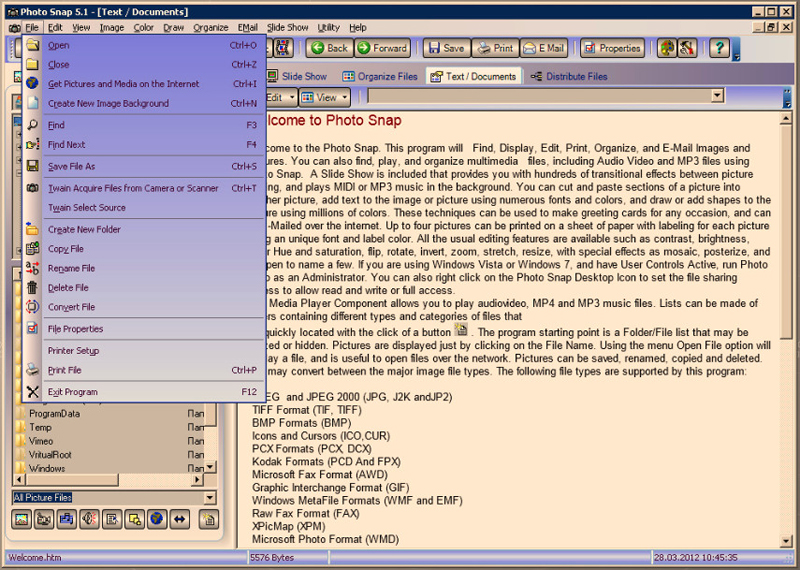
Task: Click the double-arrow icon below file list
Action: [179, 519]
